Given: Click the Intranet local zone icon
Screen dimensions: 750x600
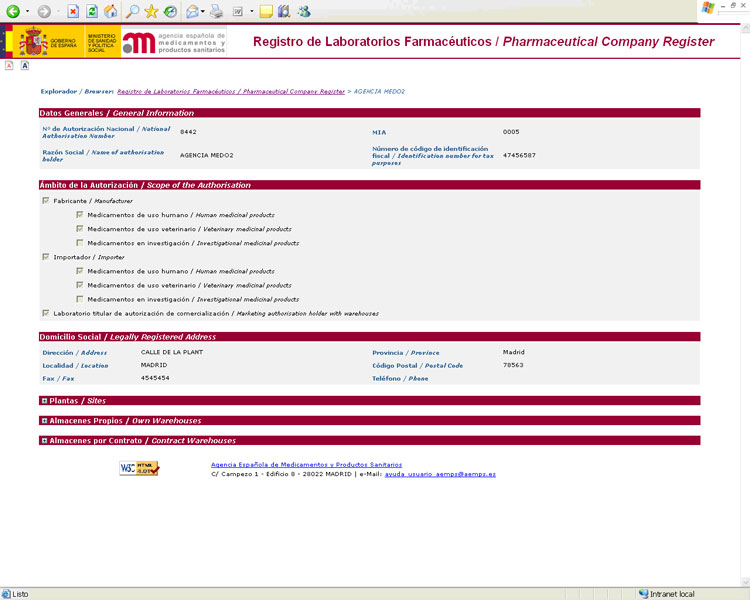Looking at the screenshot, I should [x=643, y=594].
